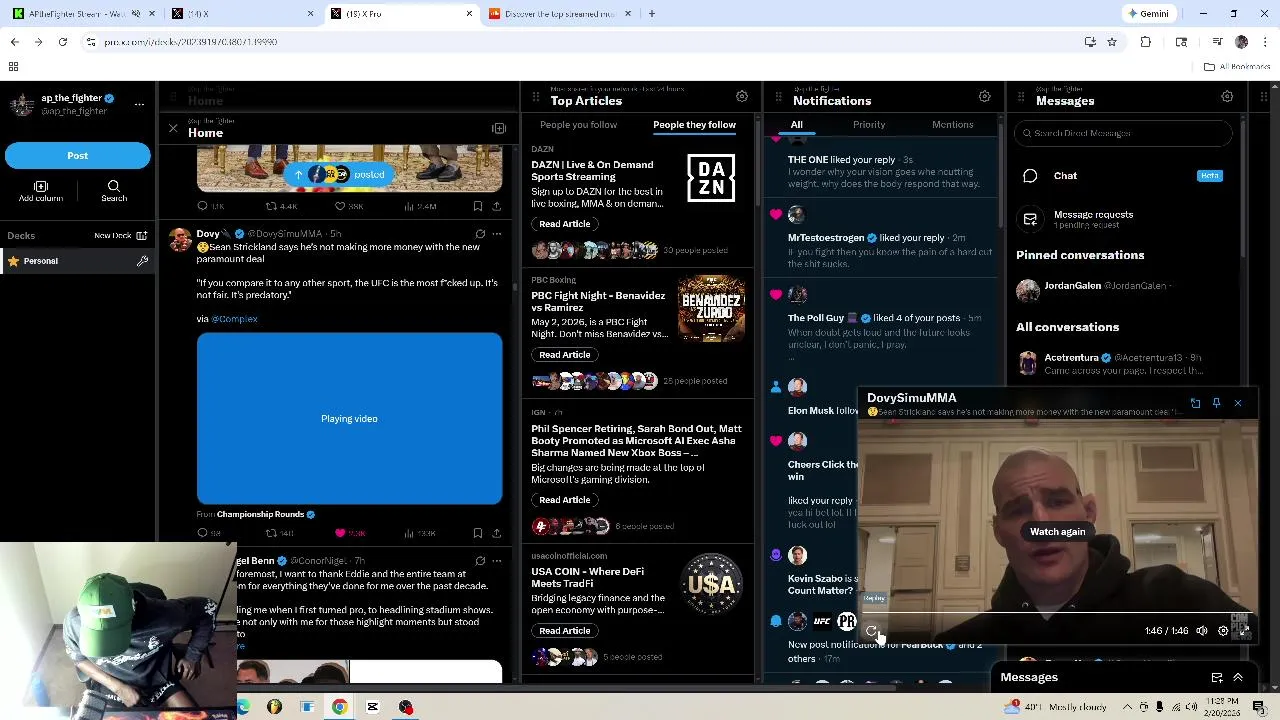Open Notifications column settings
Image resolution: width=1280 pixels, height=720 pixels.
985,97
